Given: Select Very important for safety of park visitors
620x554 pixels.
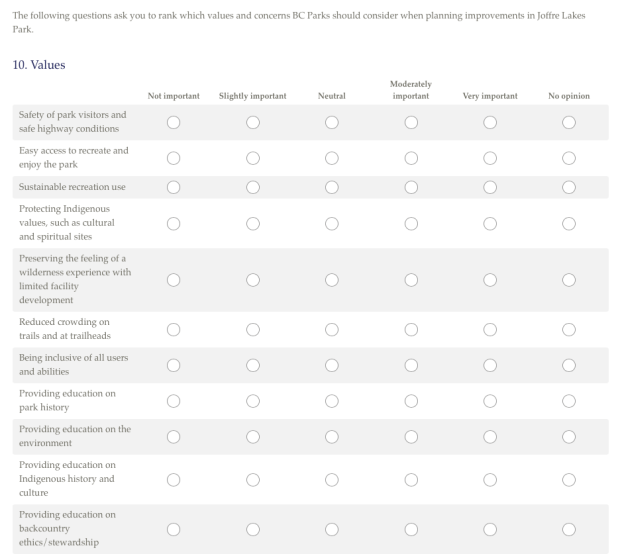Looking at the screenshot, I should [490, 122].
